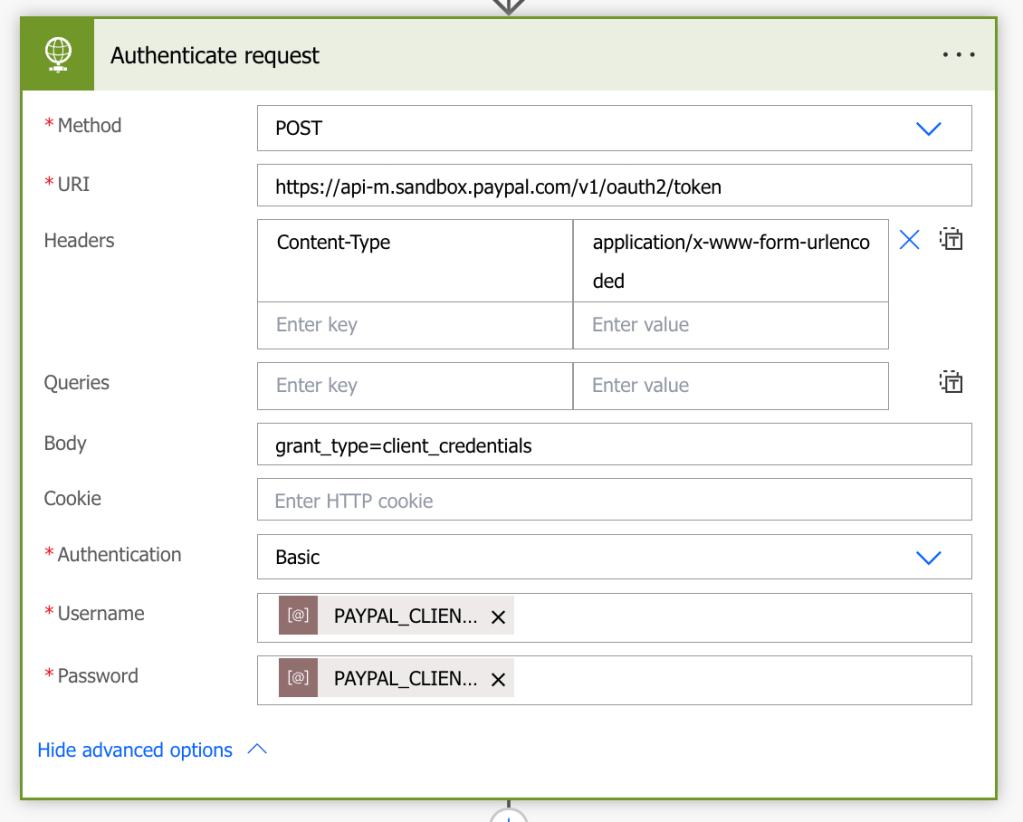Open the Authenticate request ellipsis menu
The width and height of the screenshot is (1023, 822).
click(x=958, y=55)
